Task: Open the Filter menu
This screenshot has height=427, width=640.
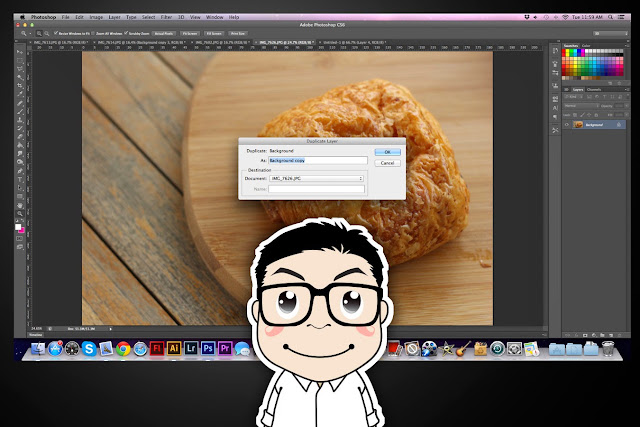Action: [166, 17]
